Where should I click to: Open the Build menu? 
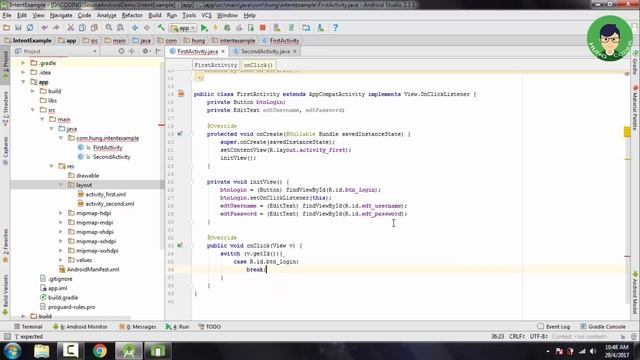coord(155,16)
